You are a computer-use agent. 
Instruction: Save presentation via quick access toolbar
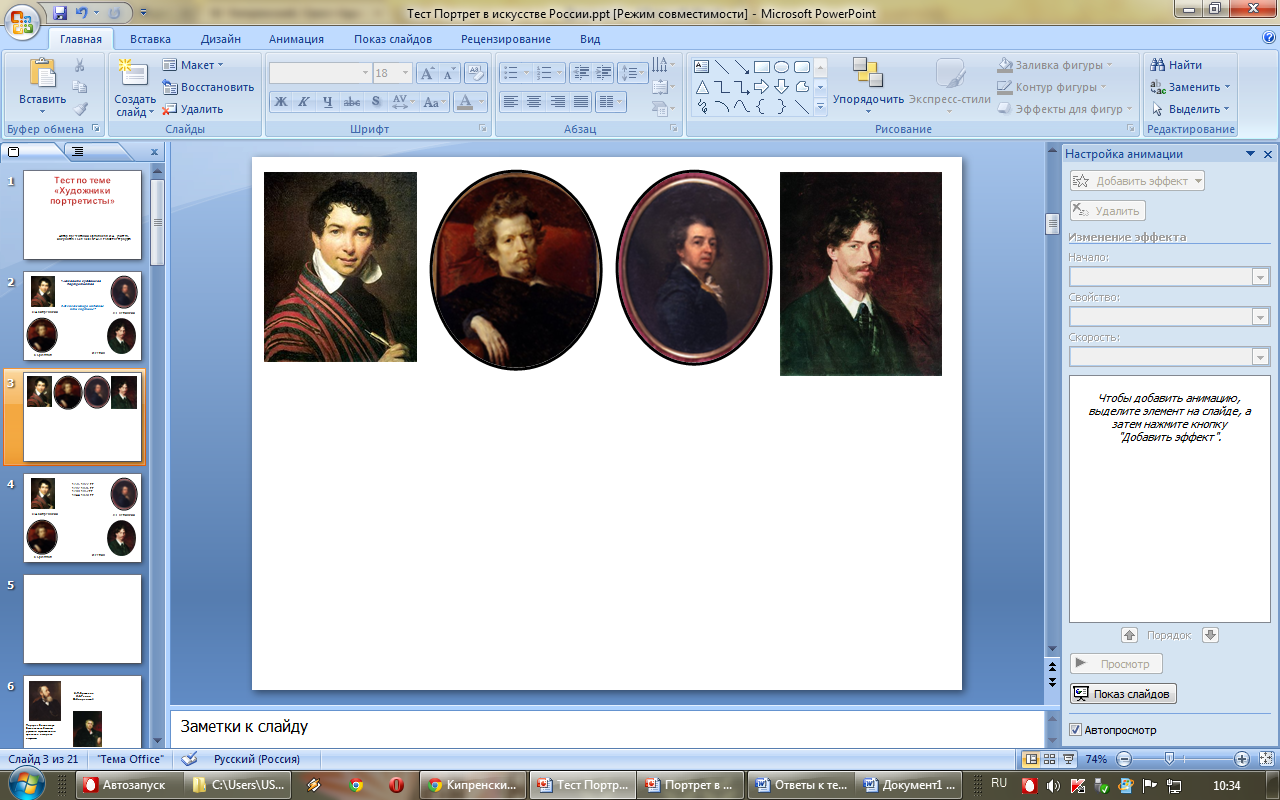tap(60, 14)
